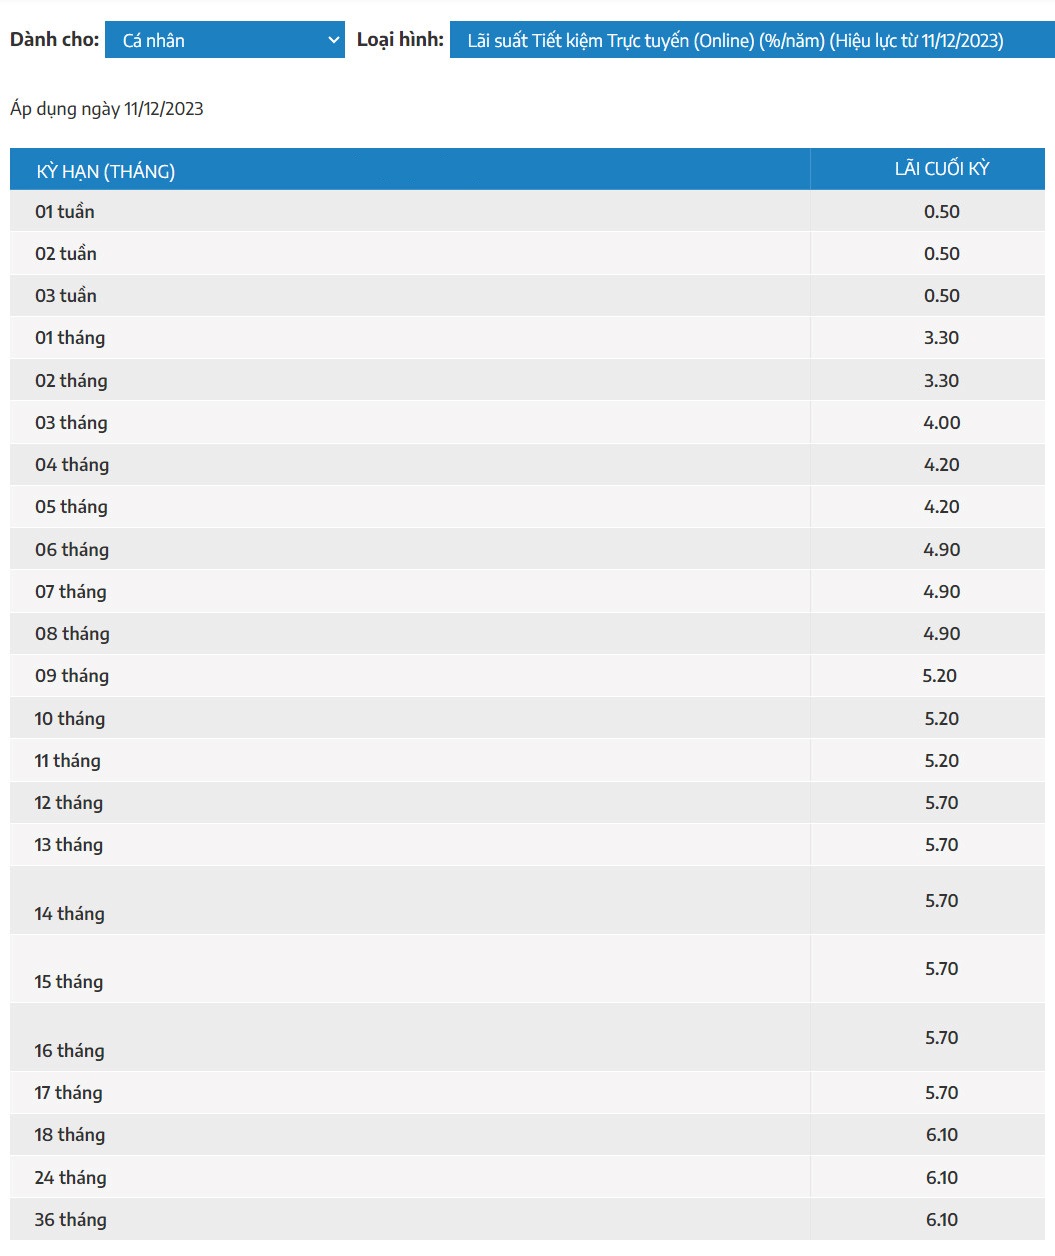The image size is (1055, 1256).
Task: Click the 'Dành cho:' label
Action: tap(54, 40)
